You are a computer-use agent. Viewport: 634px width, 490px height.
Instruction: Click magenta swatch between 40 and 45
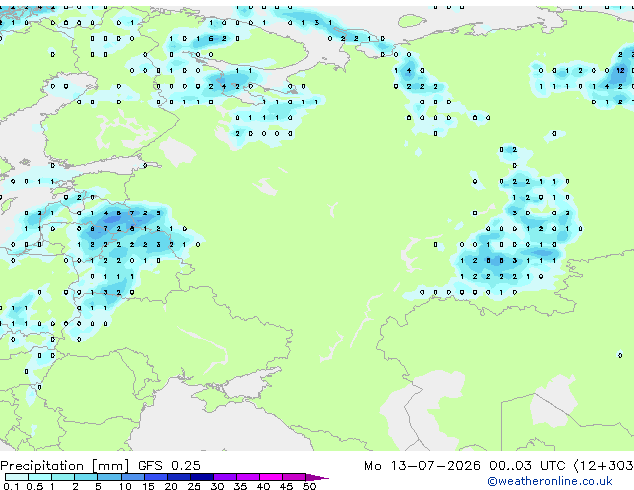pyautogui.click(x=271, y=477)
